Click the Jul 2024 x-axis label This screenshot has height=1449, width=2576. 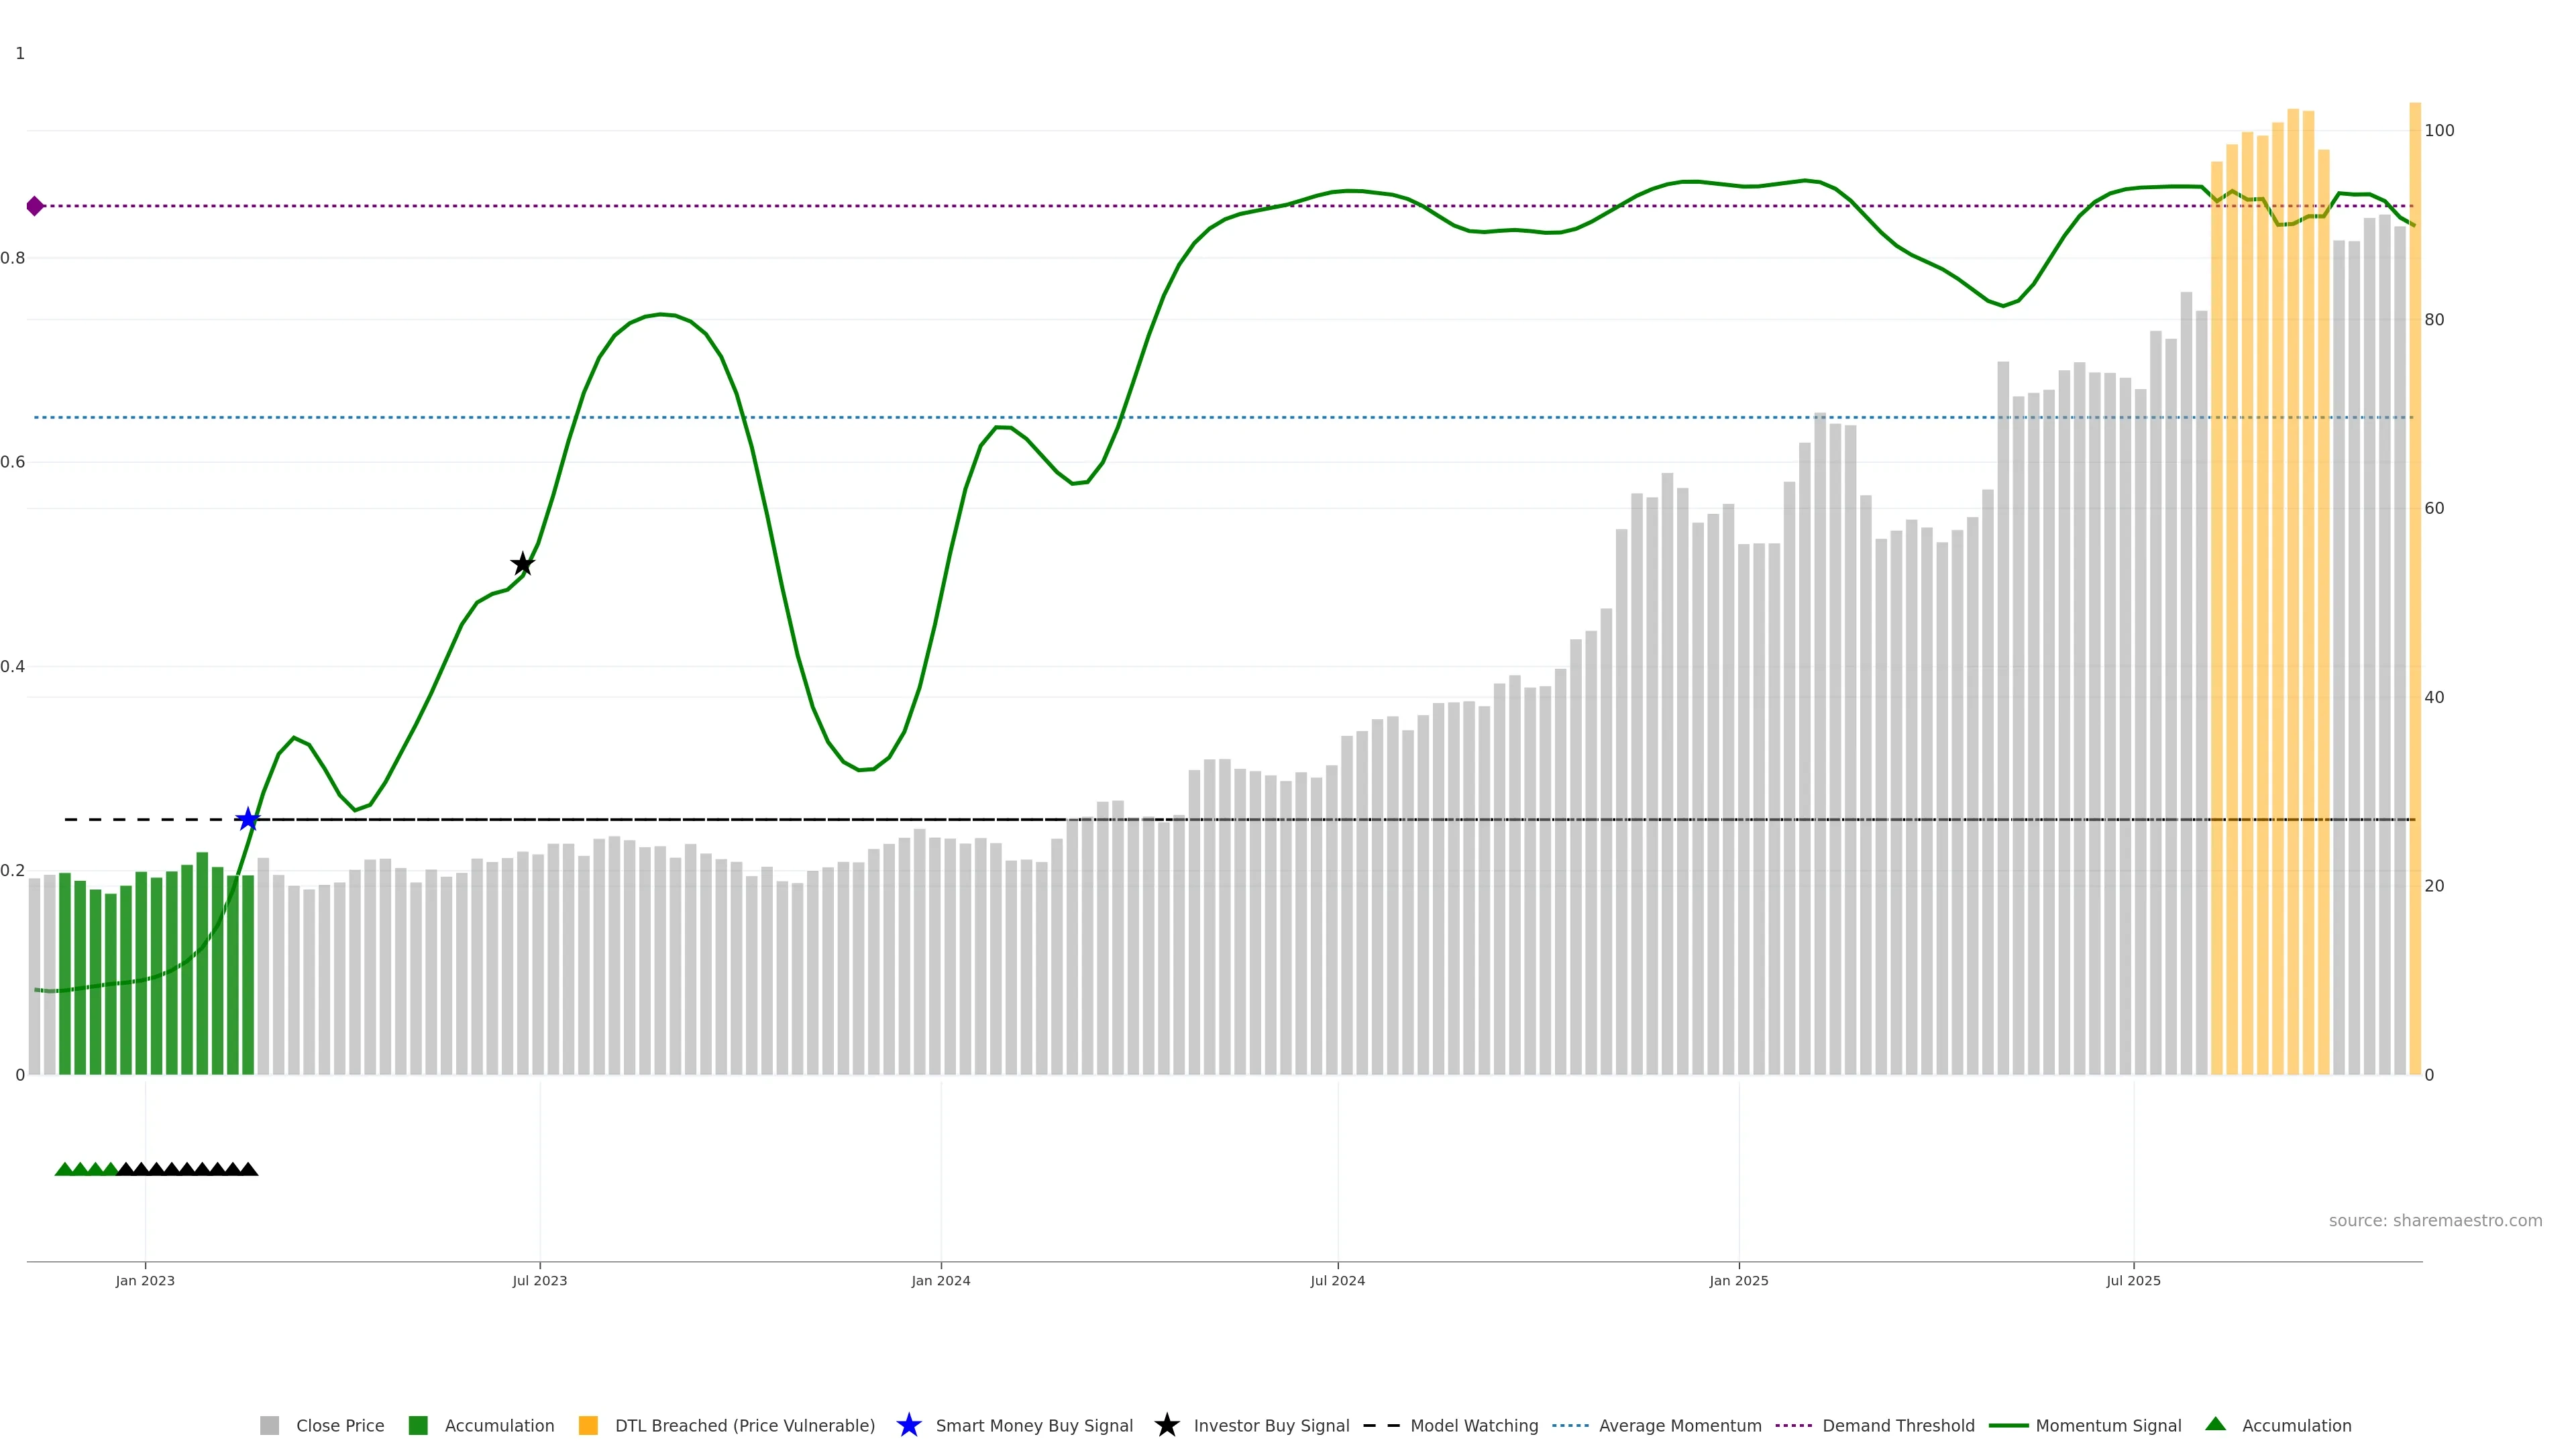[1337, 1281]
